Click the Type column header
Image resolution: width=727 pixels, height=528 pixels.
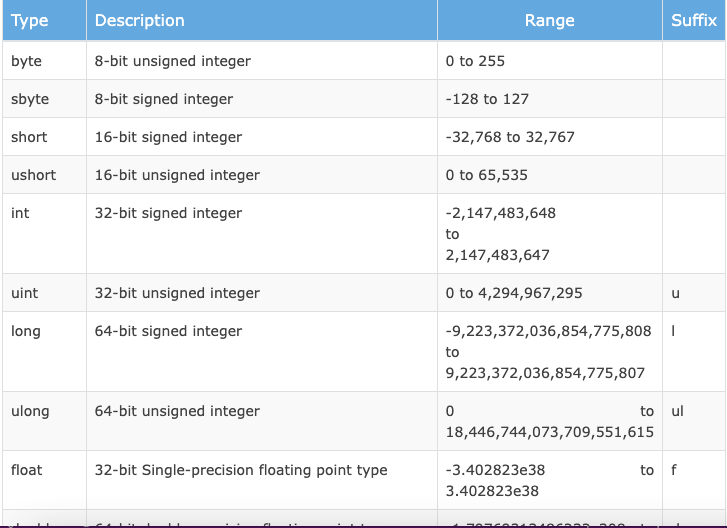pos(29,21)
